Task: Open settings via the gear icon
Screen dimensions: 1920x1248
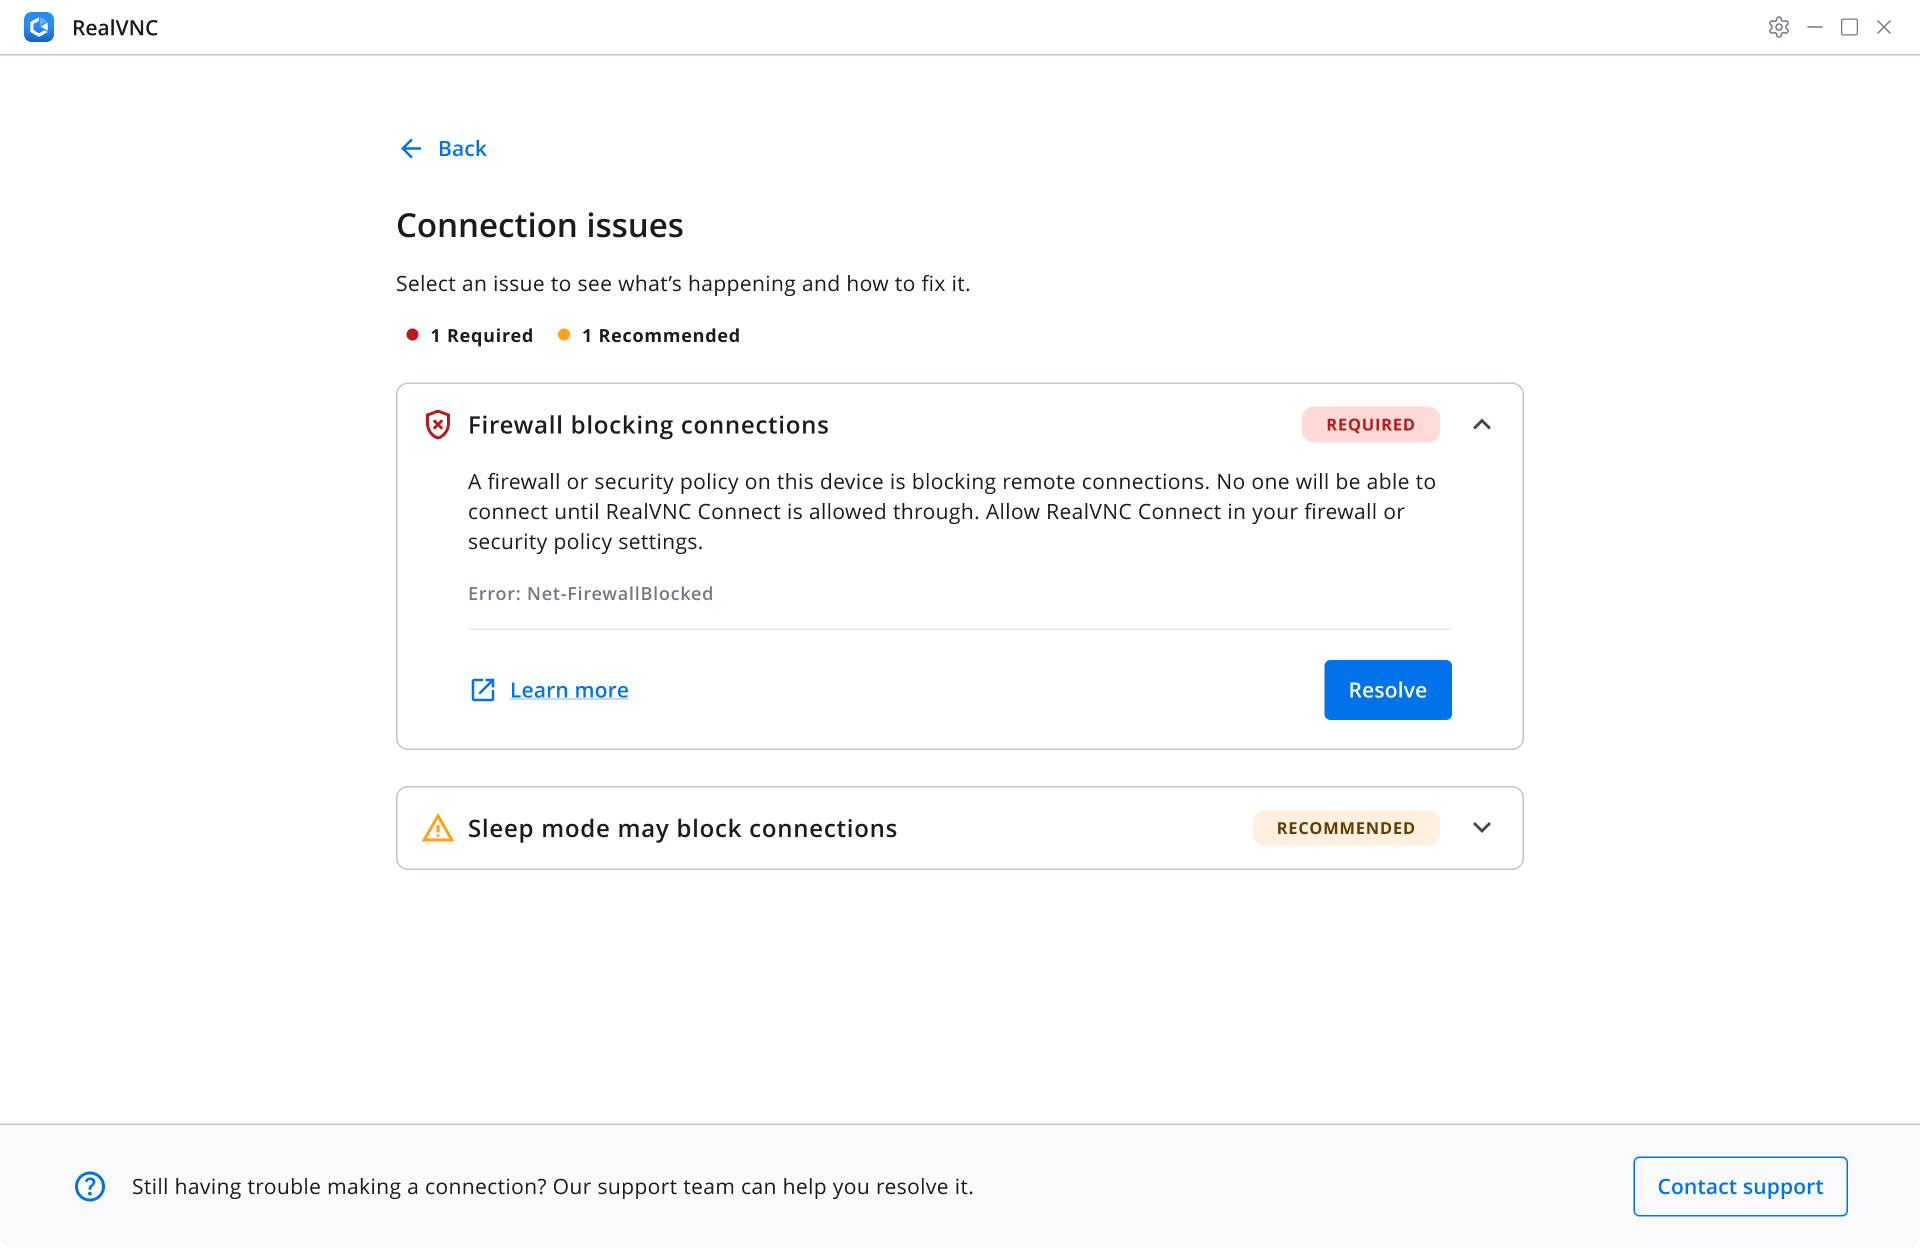Action: click(1778, 27)
